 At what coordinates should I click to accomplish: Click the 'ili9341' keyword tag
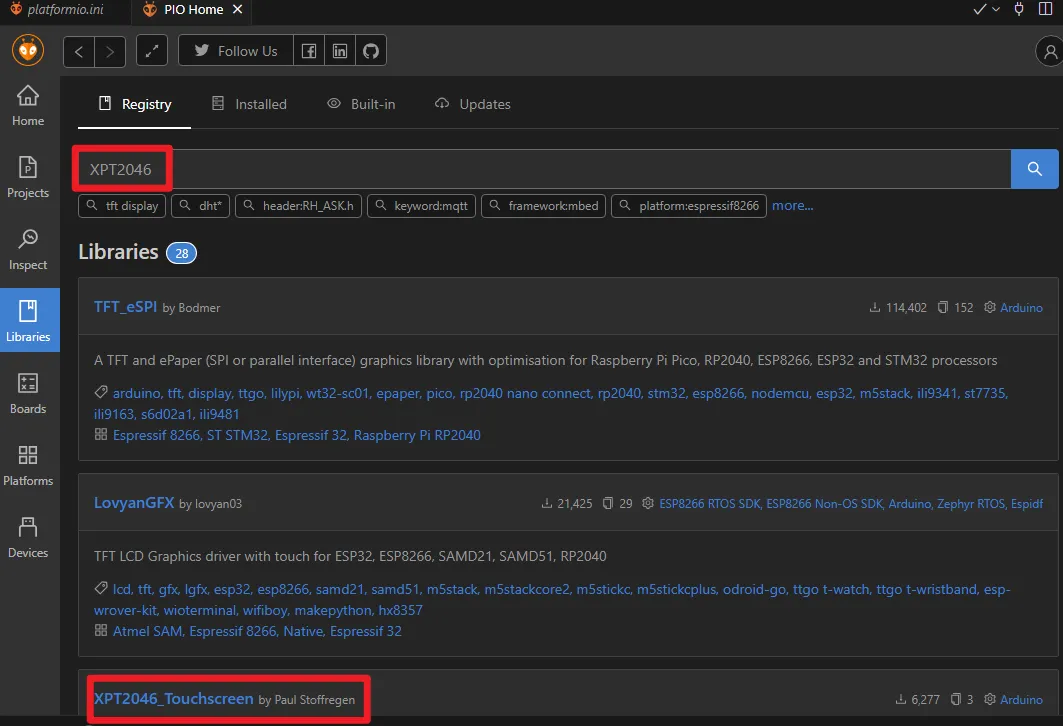click(938, 393)
